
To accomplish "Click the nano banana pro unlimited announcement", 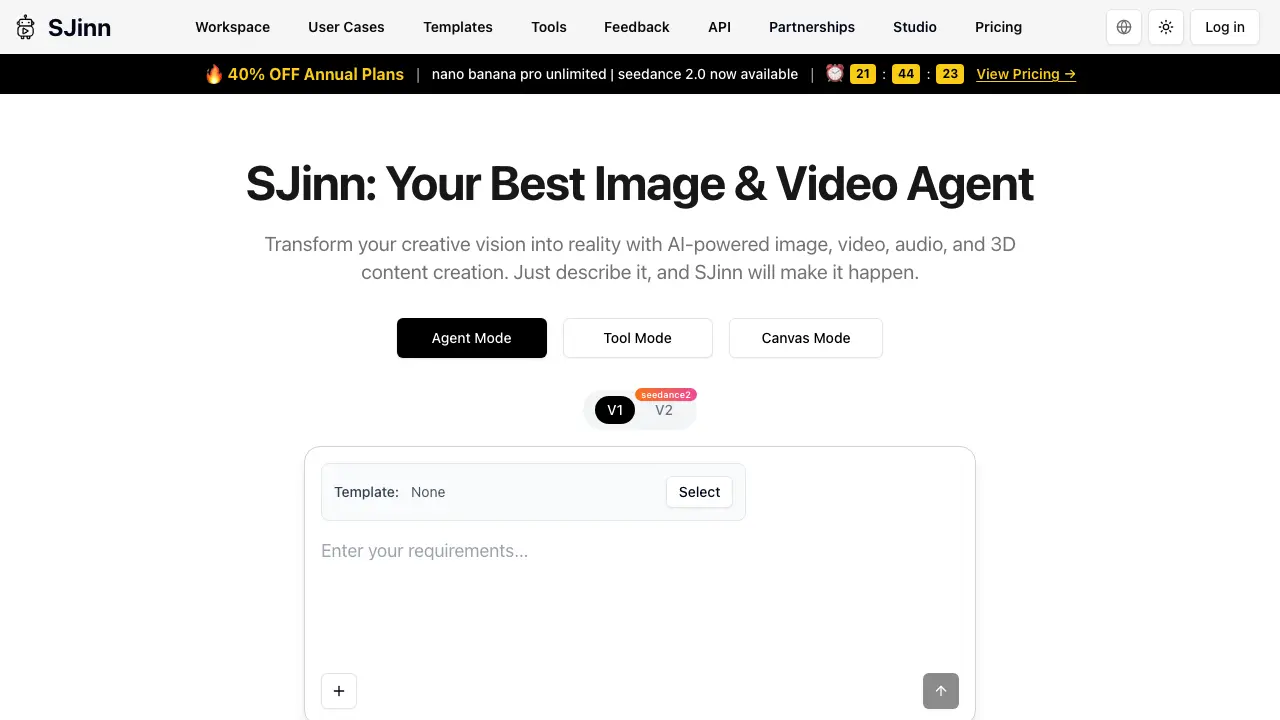I will pyautogui.click(x=615, y=74).
